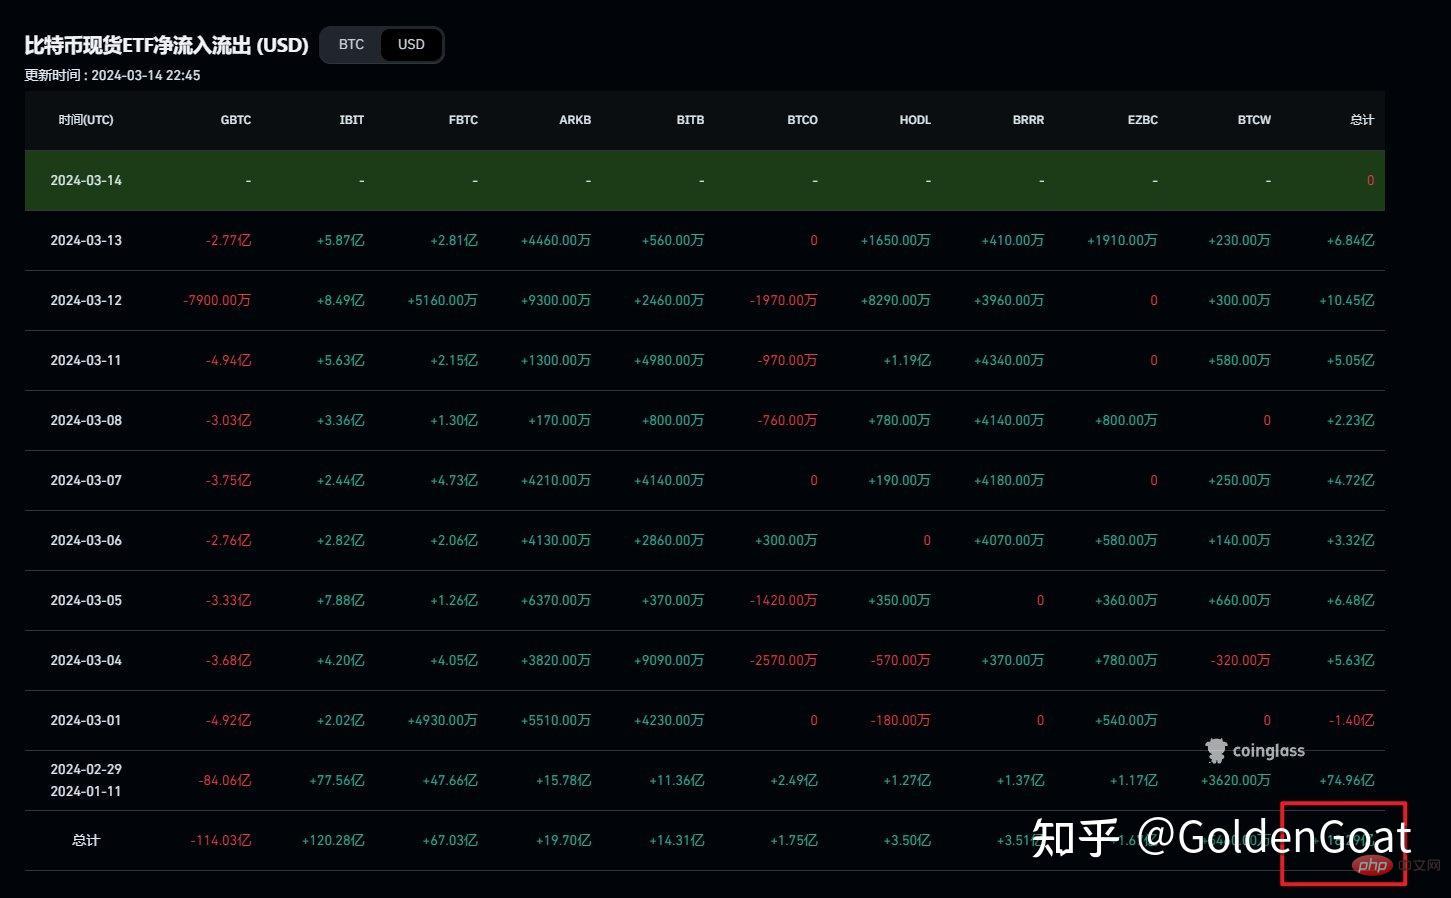Select the 2024-03-06 date cell
This screenshot has width=1451, height=898.
click(86, 541)
